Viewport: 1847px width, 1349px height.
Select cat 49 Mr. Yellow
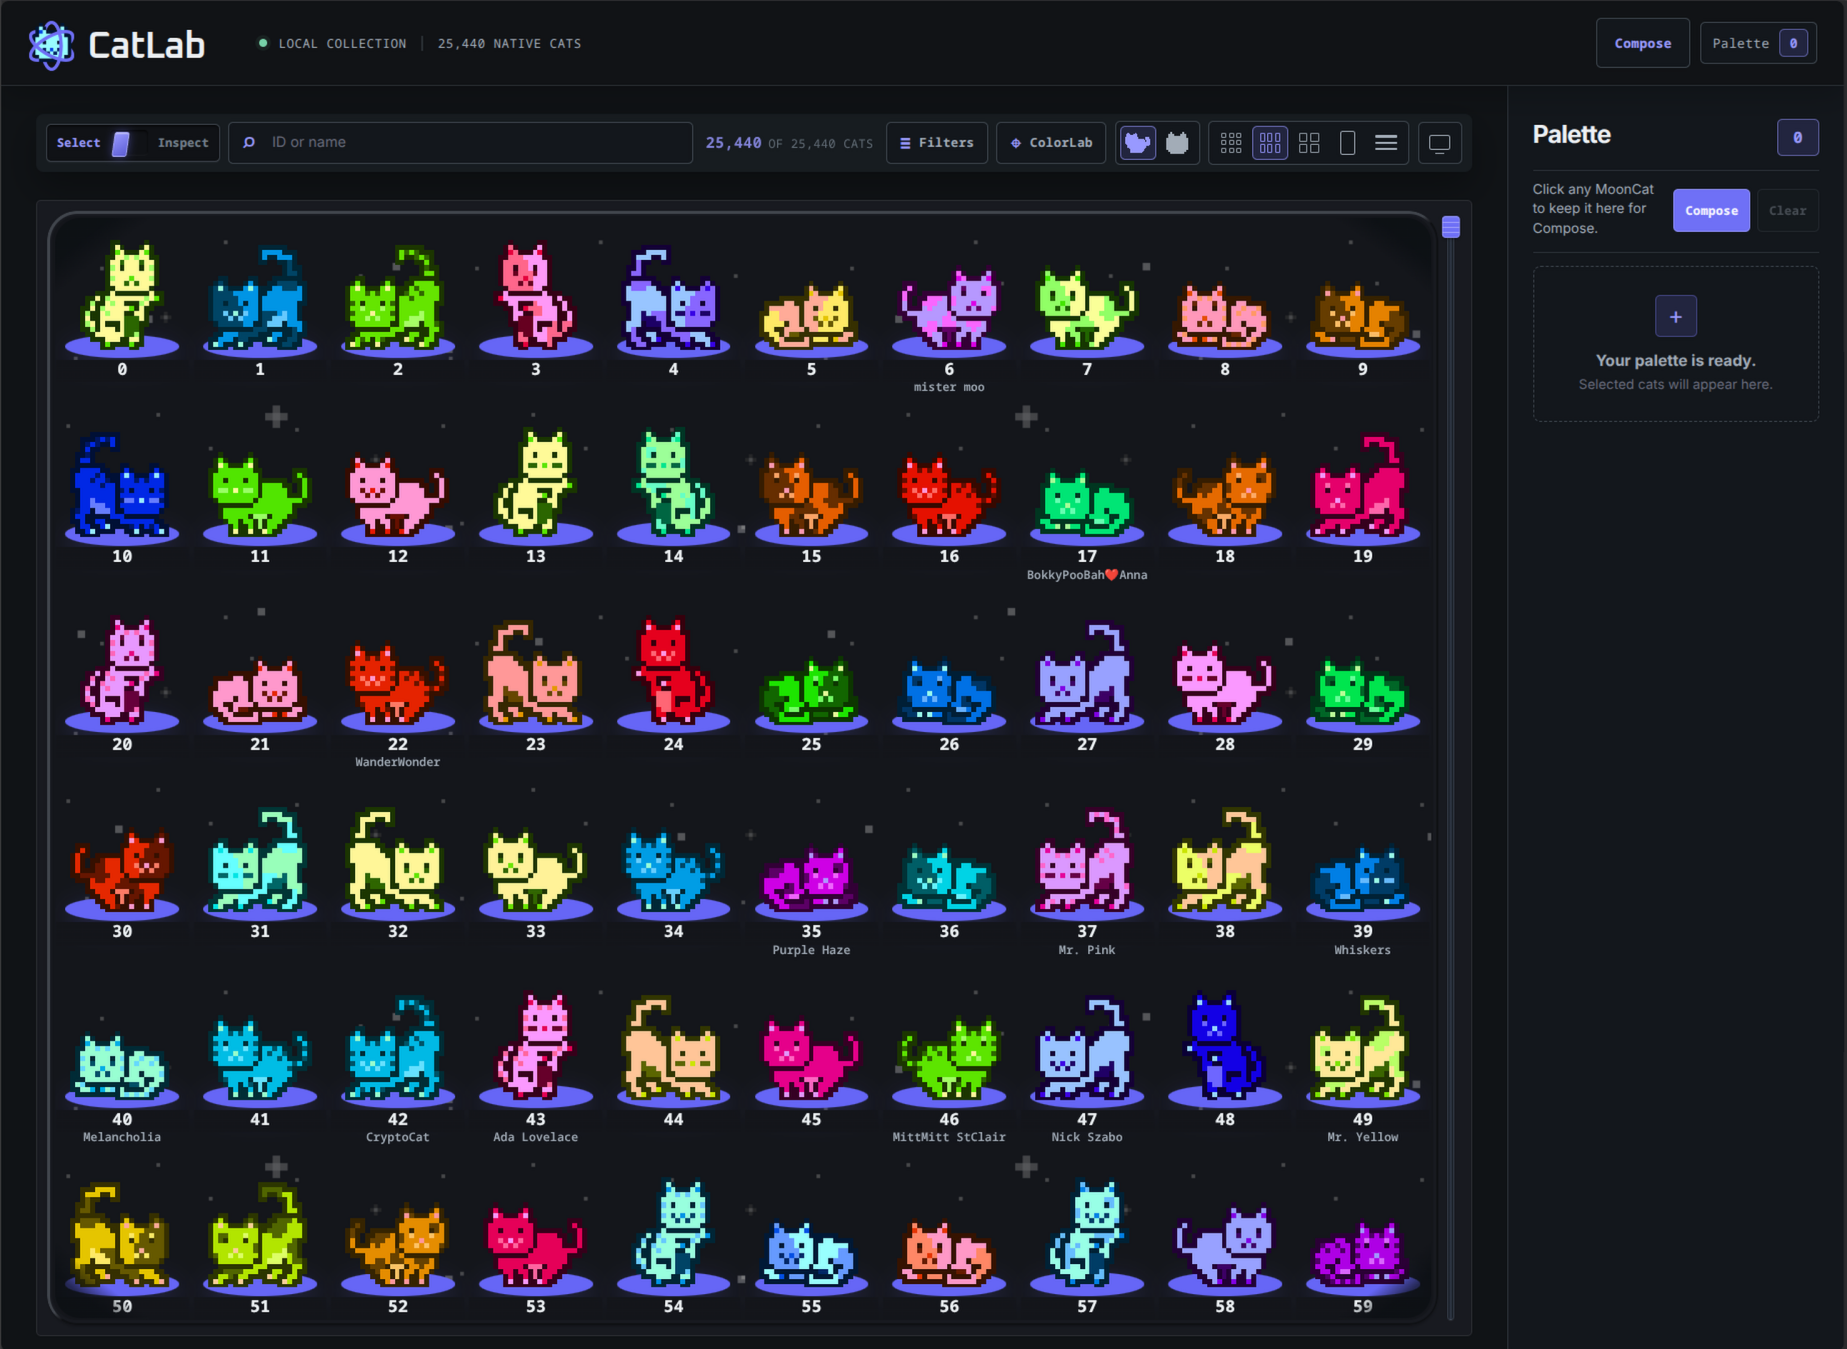tap(1363, 1070)
